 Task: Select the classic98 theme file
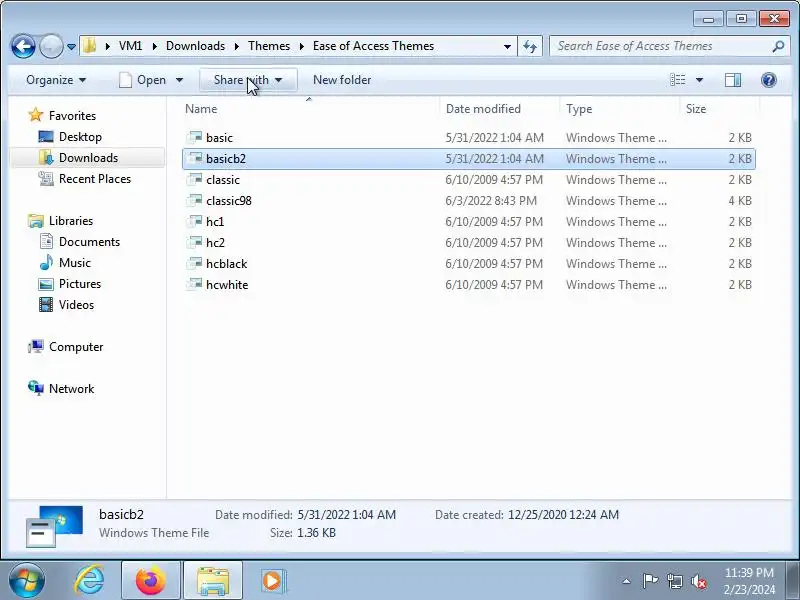coord(468,201)
